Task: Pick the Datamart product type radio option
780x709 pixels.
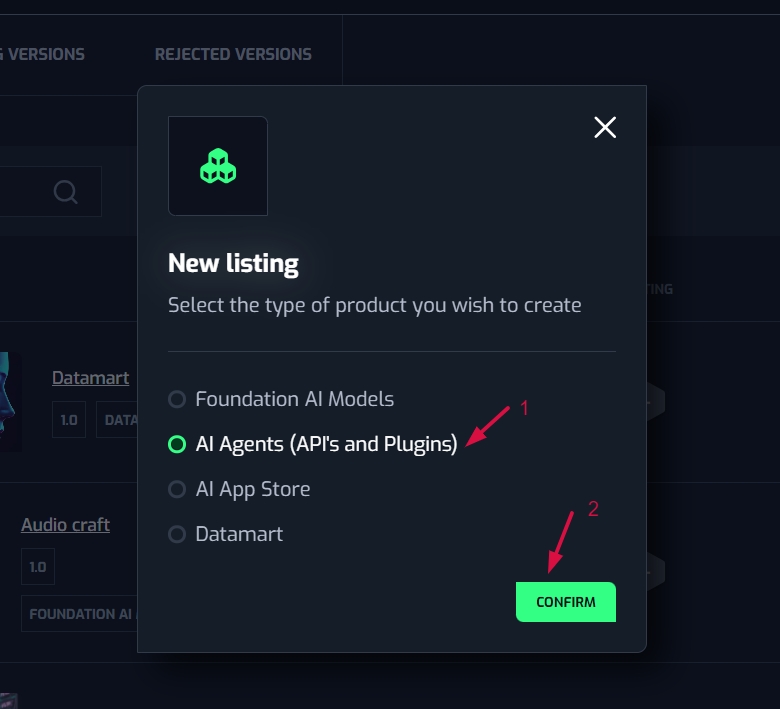Action: click(x=177, y=534)
